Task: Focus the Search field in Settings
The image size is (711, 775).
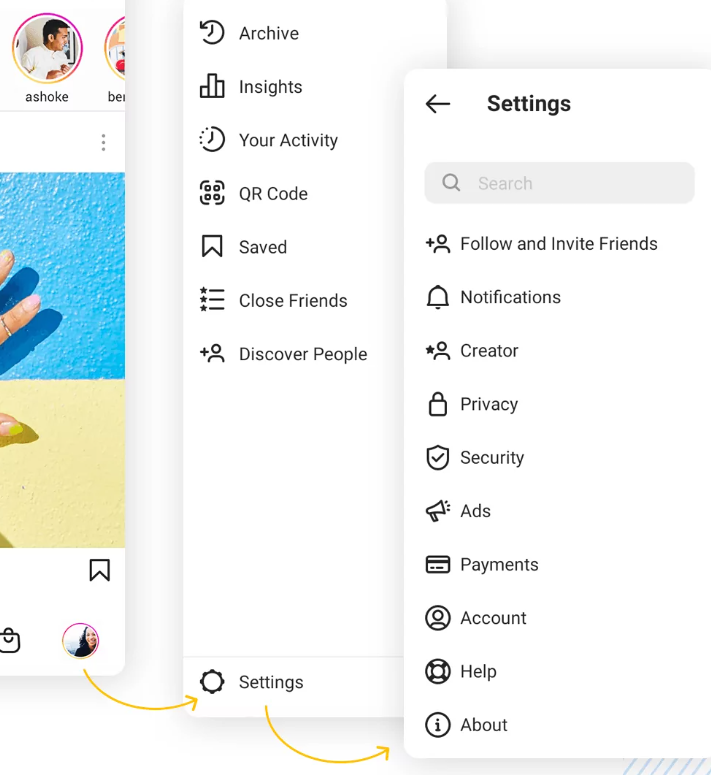Action: click(559, 183)
